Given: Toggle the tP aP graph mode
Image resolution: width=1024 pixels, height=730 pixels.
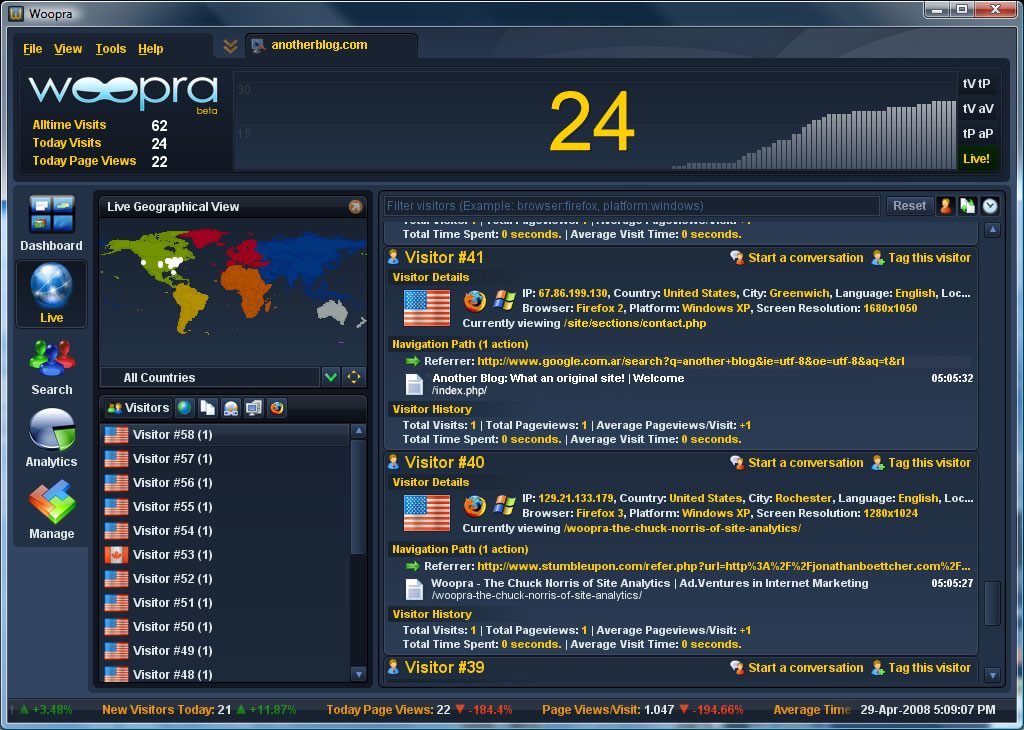Looking at the screenshot, I should pos(976,133).
